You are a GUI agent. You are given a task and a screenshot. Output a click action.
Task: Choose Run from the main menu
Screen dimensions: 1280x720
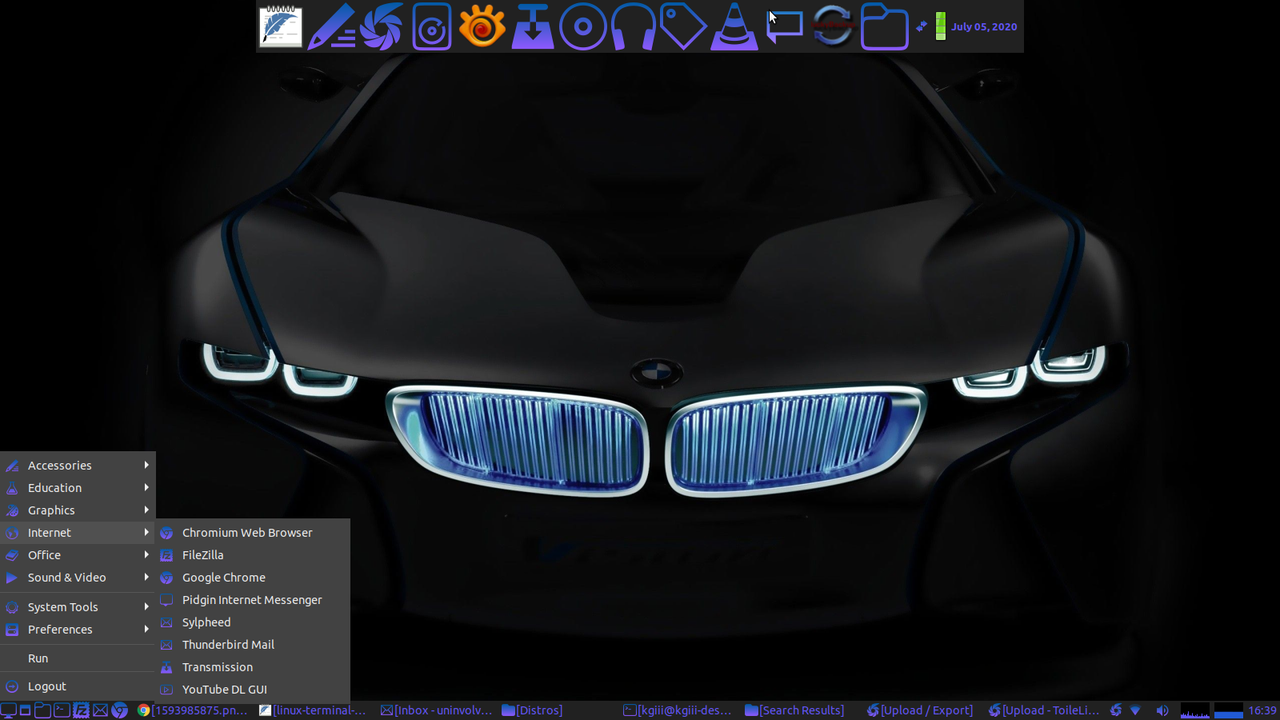click(78, 658)
